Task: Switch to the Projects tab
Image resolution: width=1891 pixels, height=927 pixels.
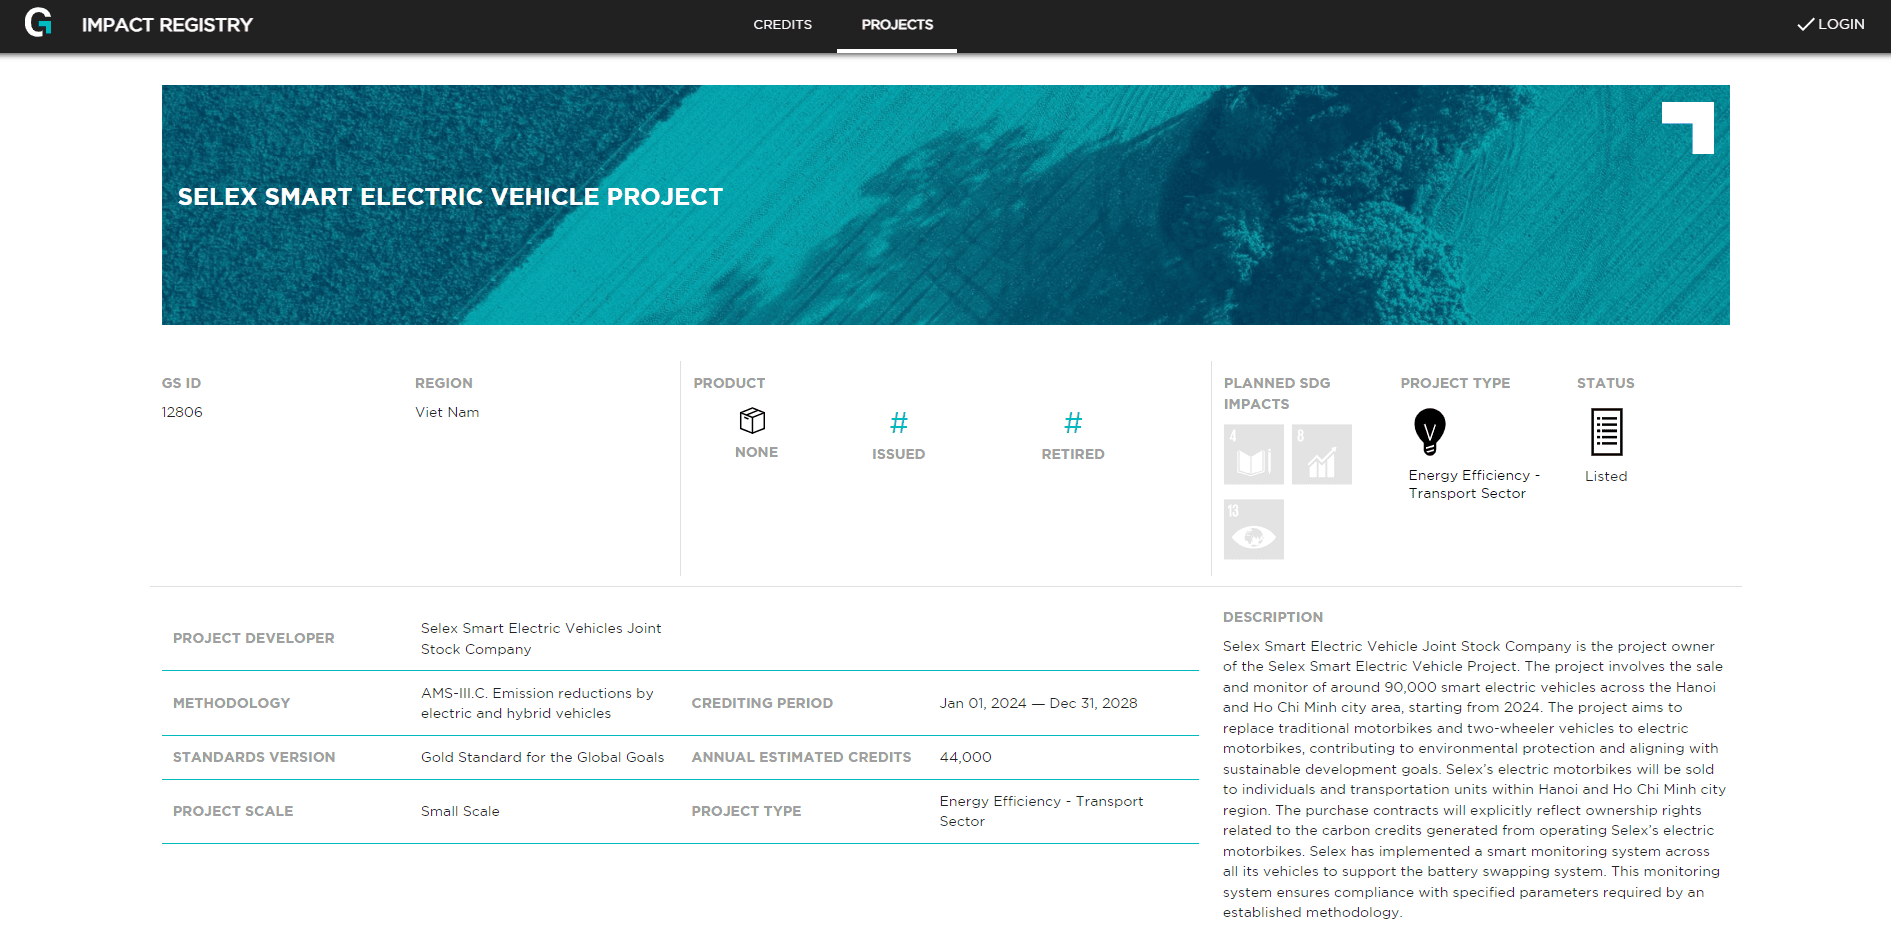Action: coord(897,25)
